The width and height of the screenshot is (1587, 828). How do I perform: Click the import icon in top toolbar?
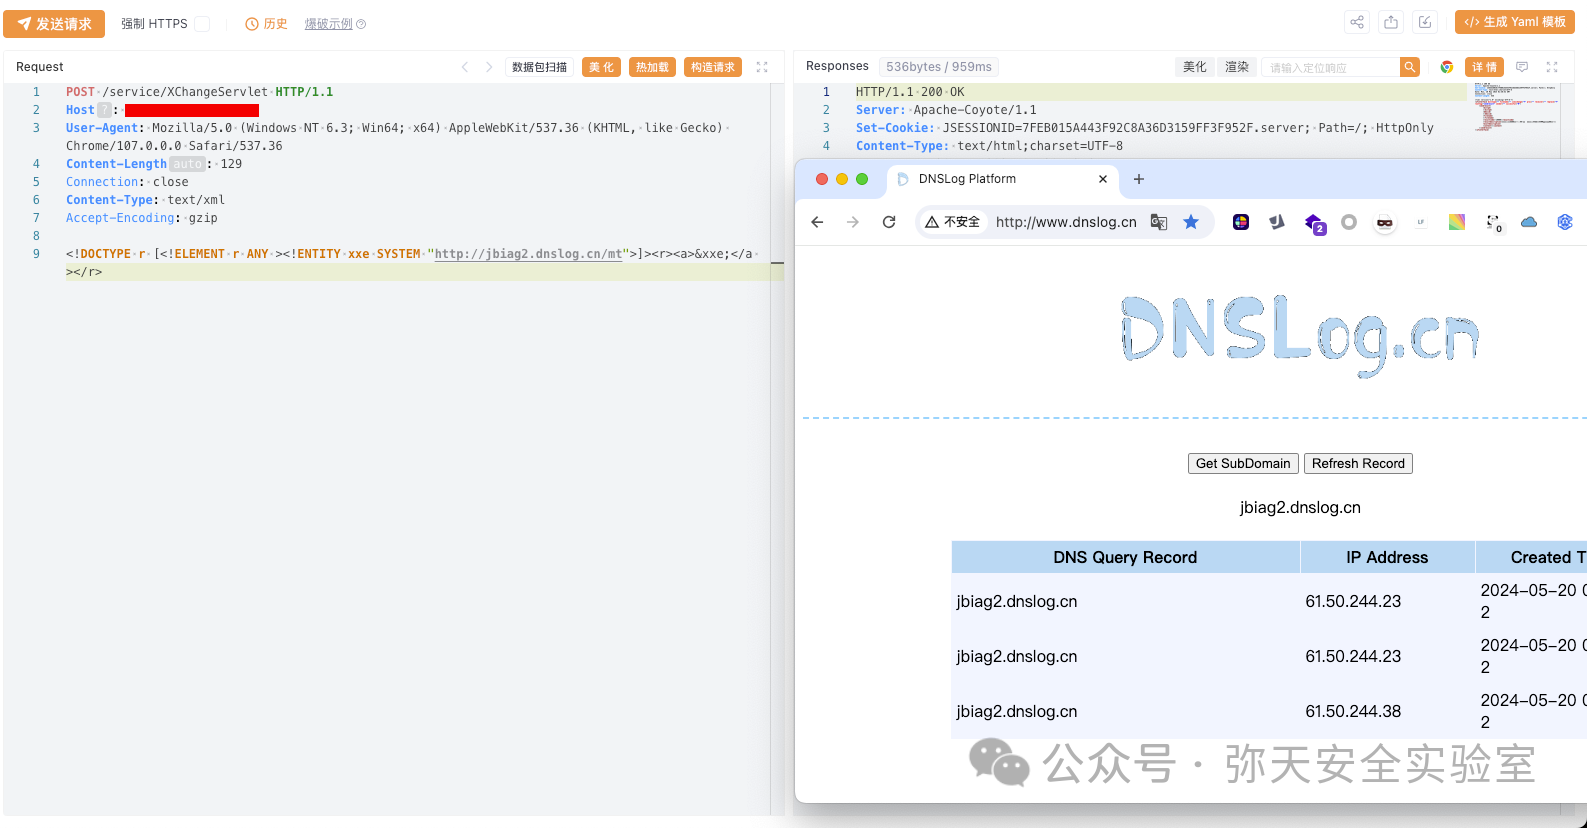(x=1425, y=22)
